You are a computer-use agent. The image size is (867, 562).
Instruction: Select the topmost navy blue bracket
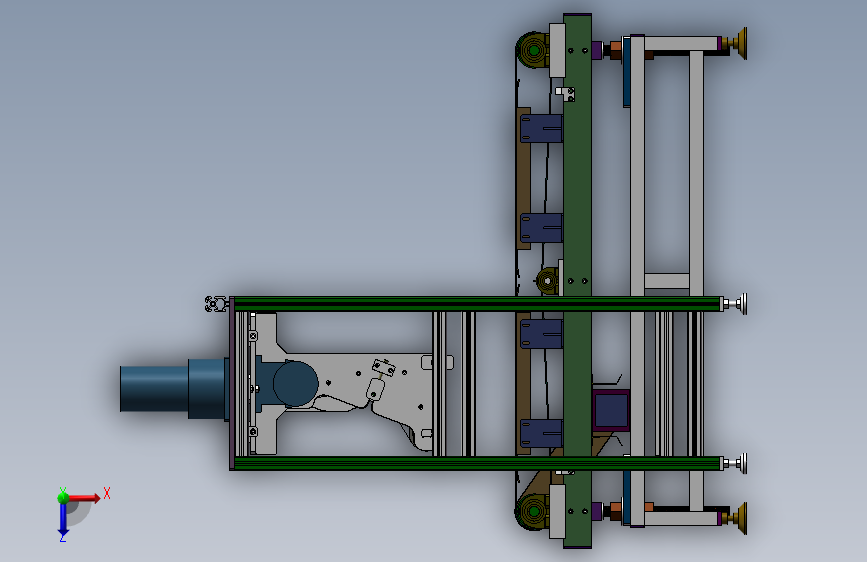pos(541,128)
